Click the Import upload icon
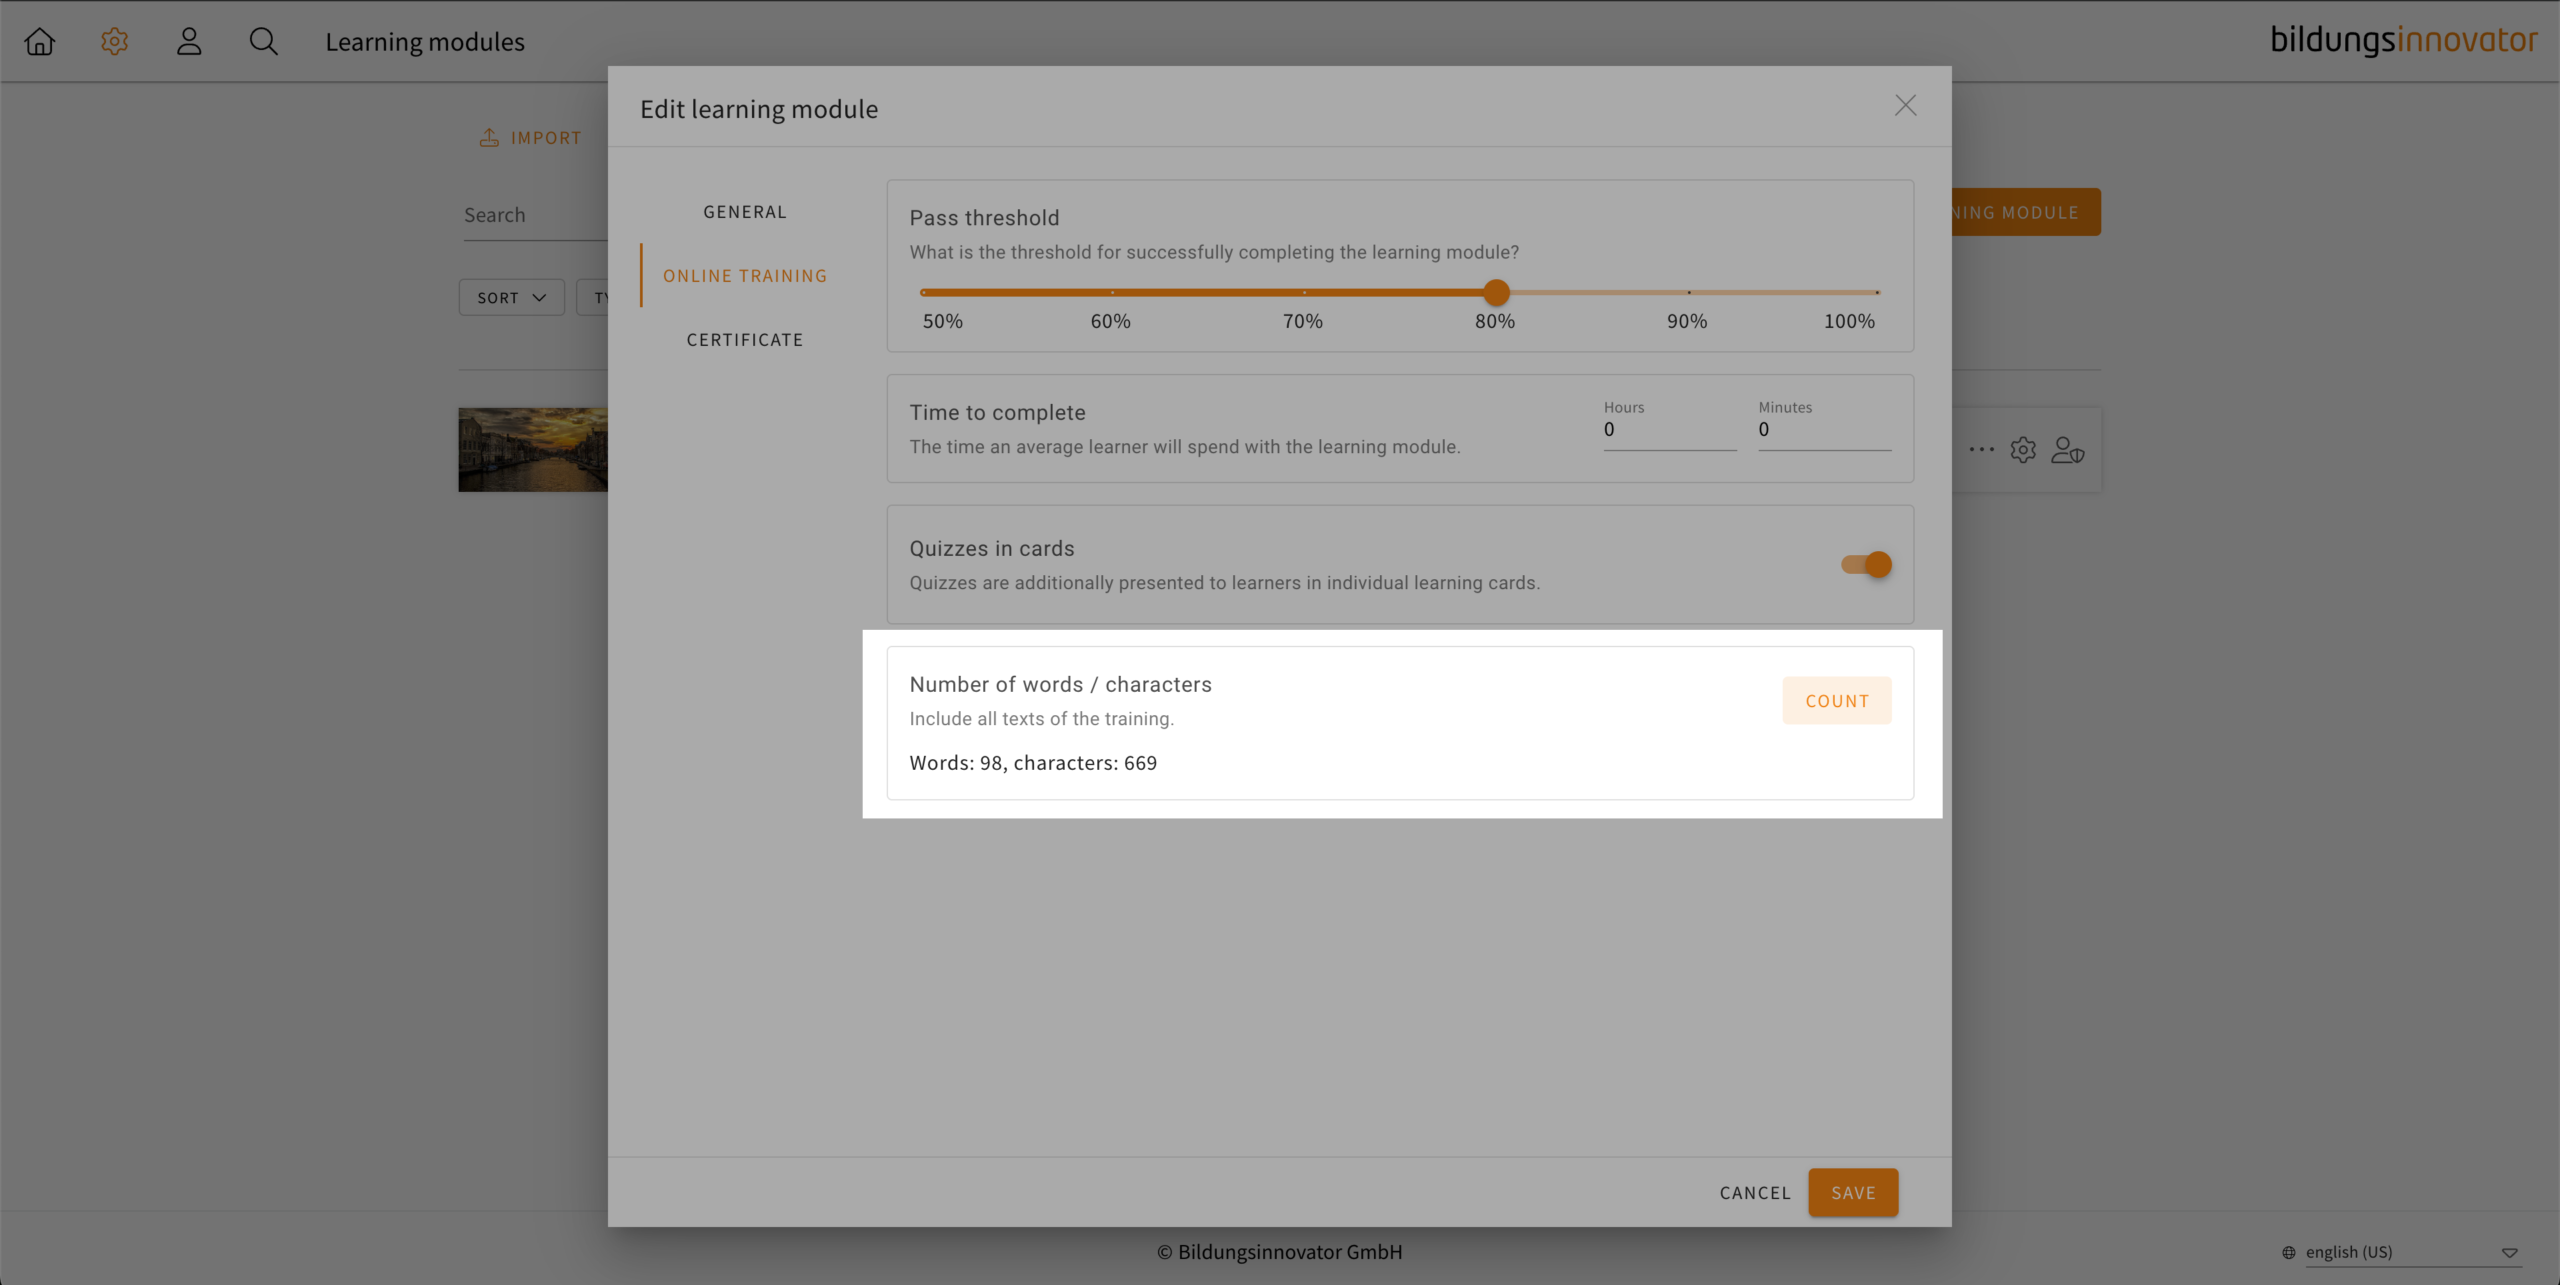Screen dimensions: 2560x1285 click(489, 138)
